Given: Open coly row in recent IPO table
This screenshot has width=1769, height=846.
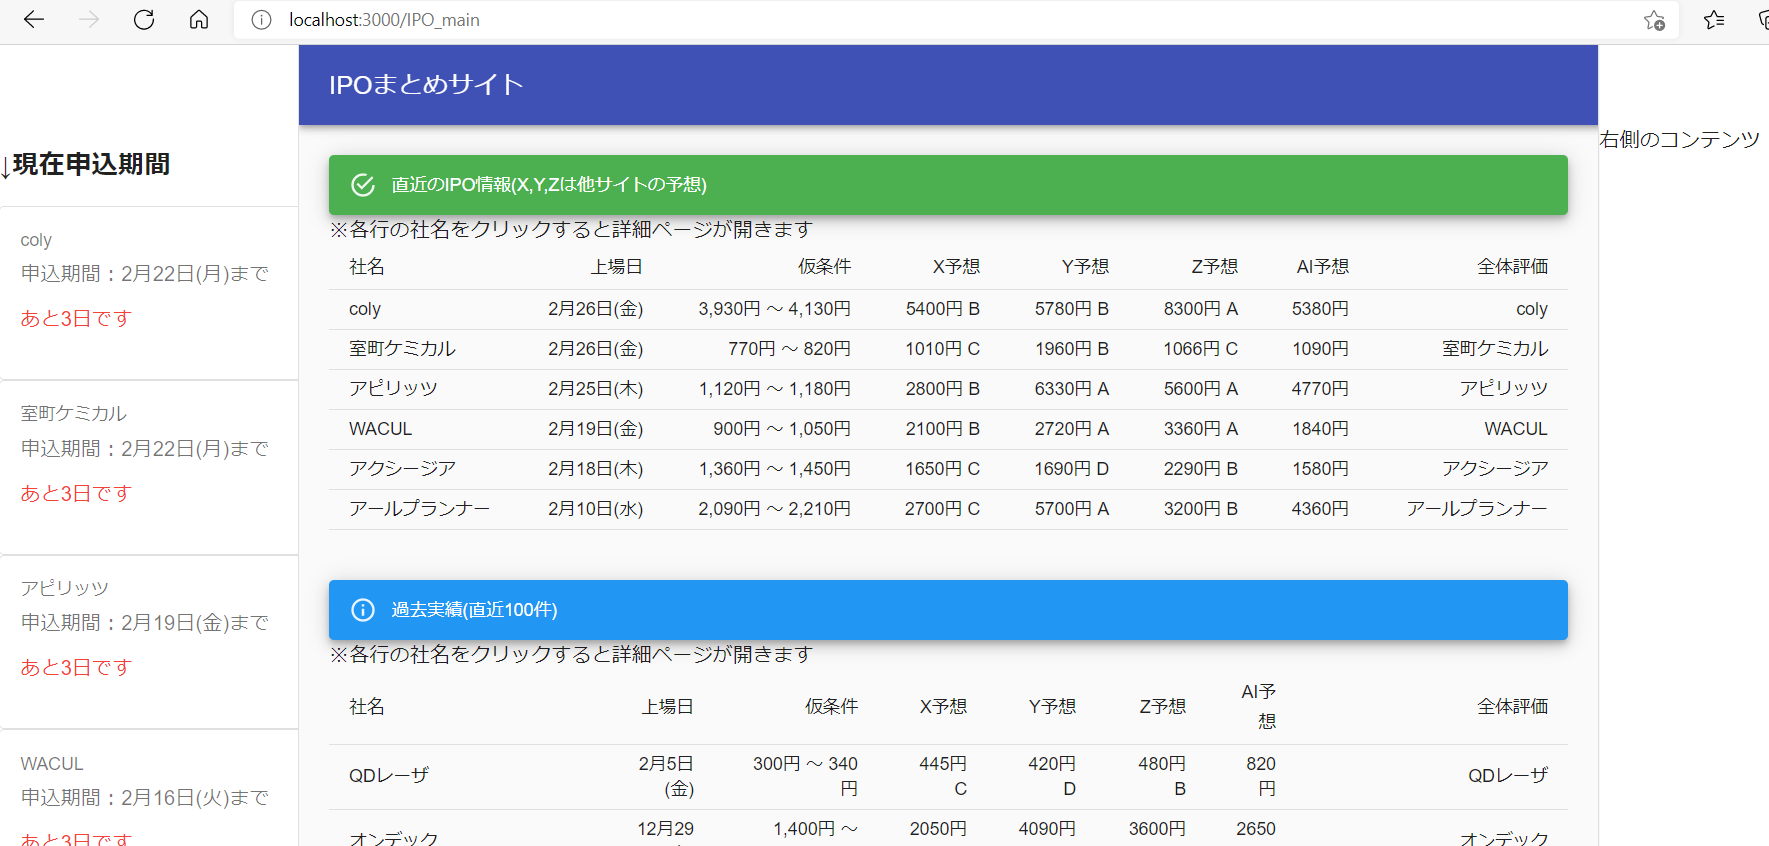Looking at the screenshot, I should point(365,309).
